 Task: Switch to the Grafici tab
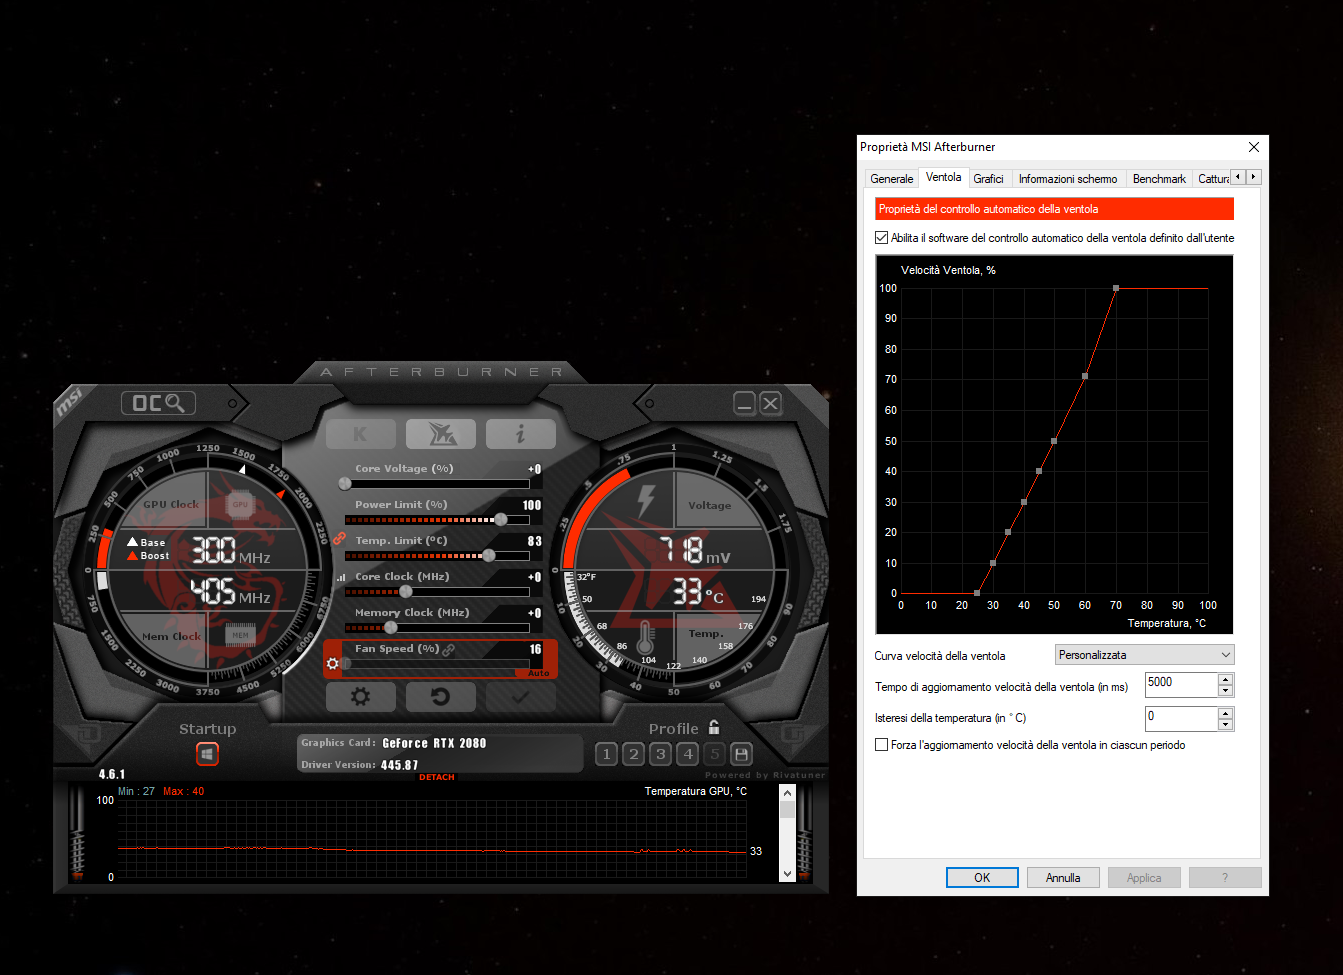pyautogui.click(x=988, y=178)
